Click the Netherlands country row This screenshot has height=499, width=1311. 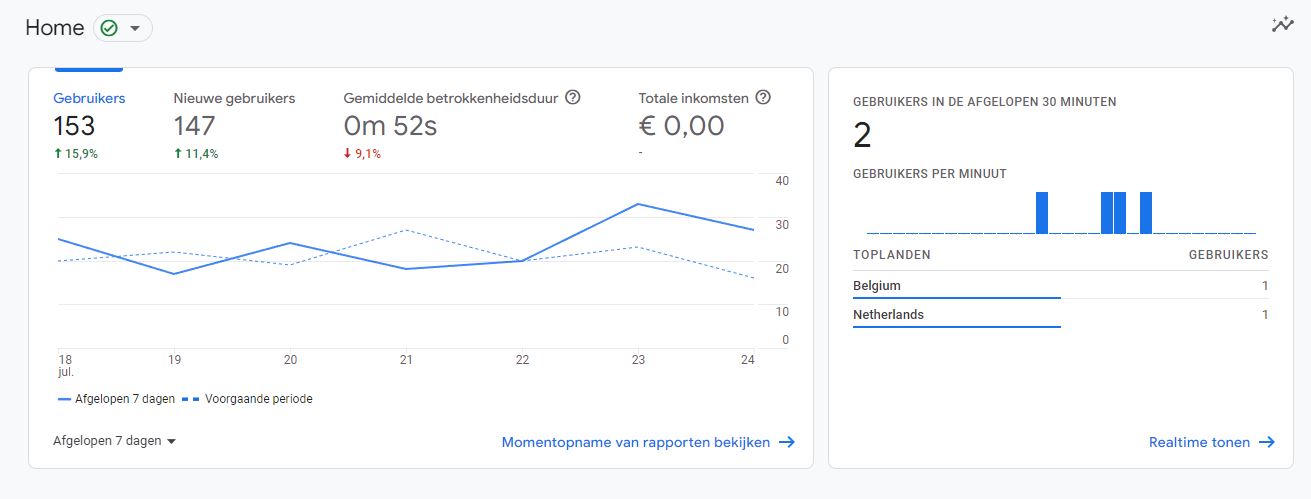coord(1060,314)
